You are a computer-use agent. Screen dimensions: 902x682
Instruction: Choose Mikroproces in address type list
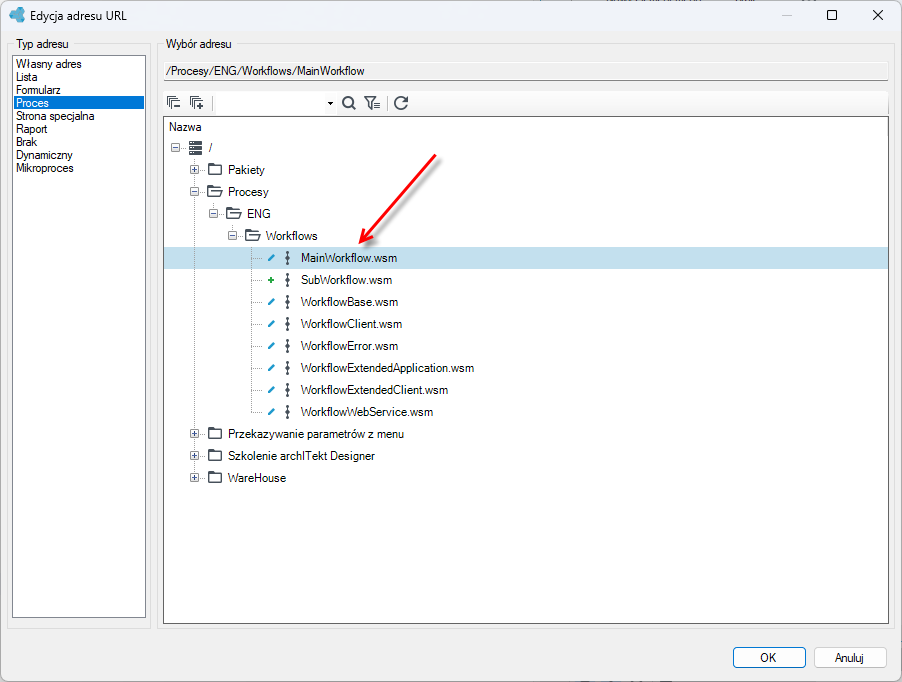(45, 168)
